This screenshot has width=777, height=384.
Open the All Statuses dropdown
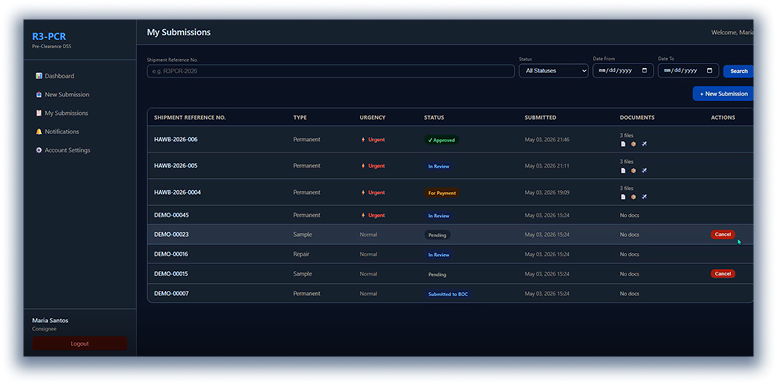coord(554,71)
